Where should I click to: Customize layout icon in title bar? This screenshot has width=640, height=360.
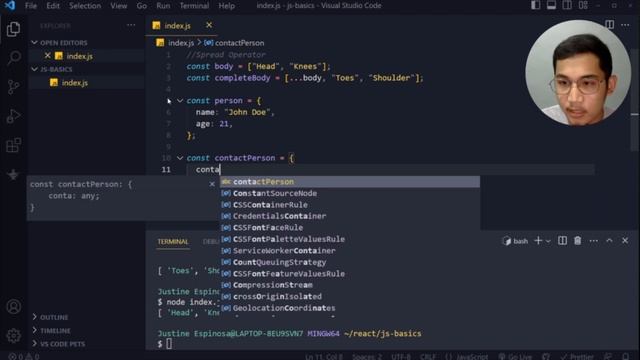(x=583, y=5)
